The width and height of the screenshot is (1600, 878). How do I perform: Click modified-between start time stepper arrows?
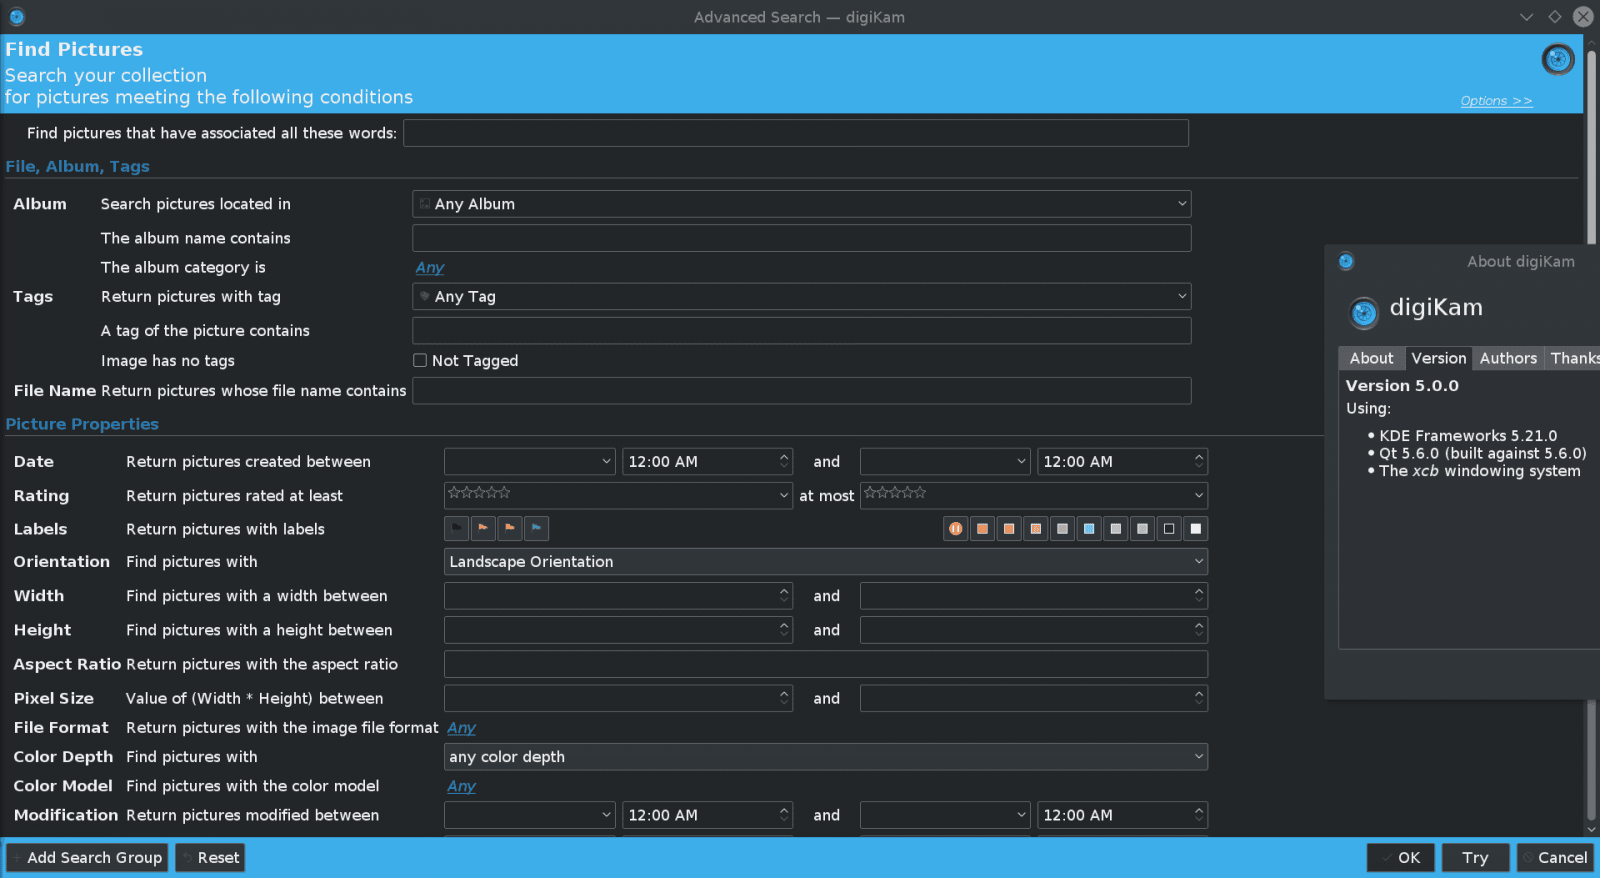click(784, 815)
